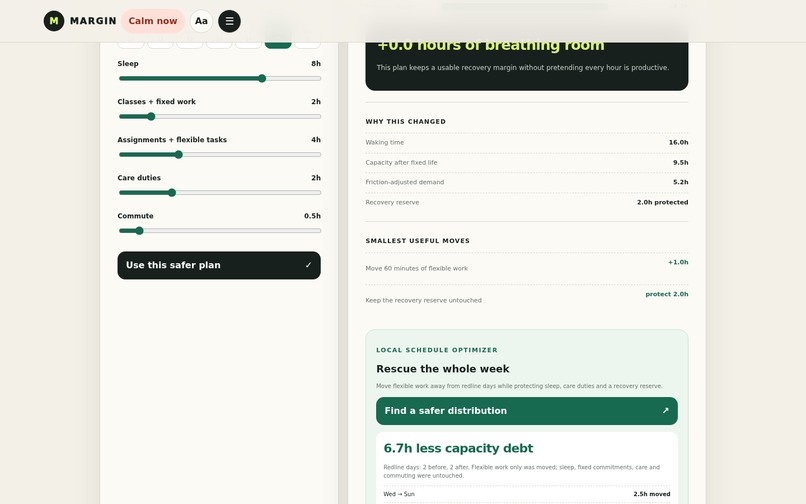Click Keep the recovery reserve untouched

(424, 300)
